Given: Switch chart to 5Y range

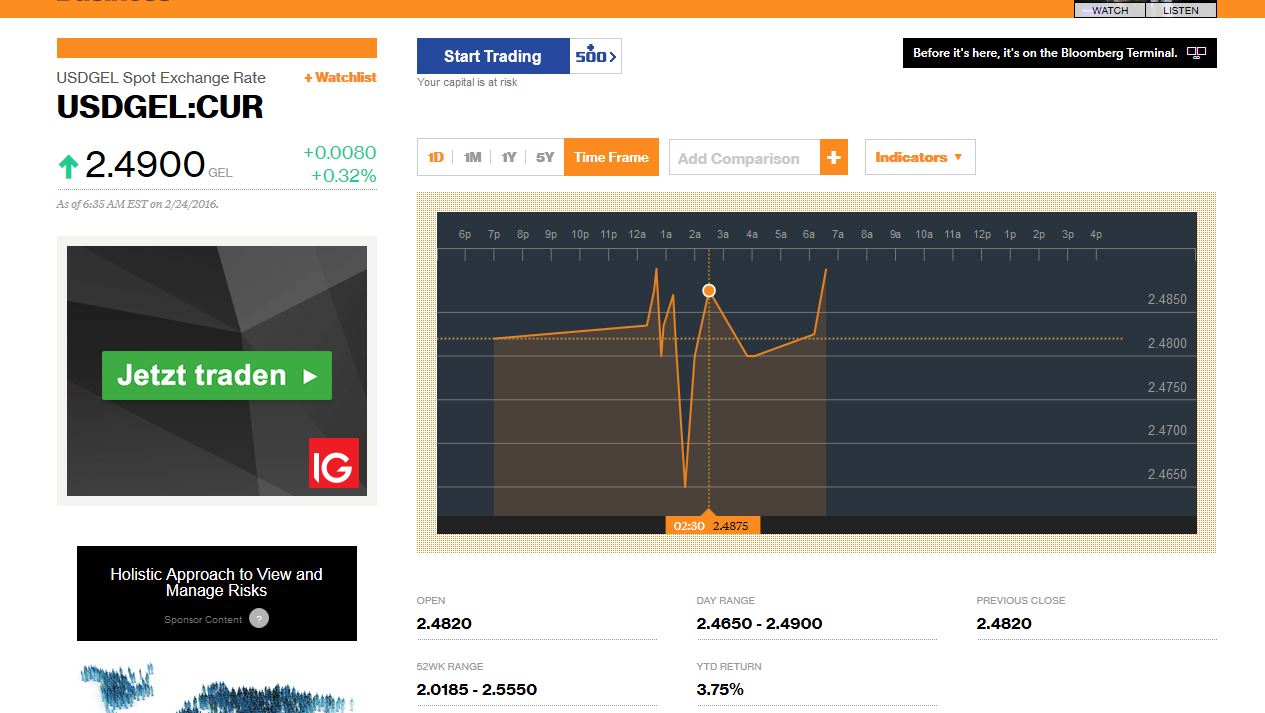Looking at the screenshot, I should pyautogui.click(x=544, y=157).
